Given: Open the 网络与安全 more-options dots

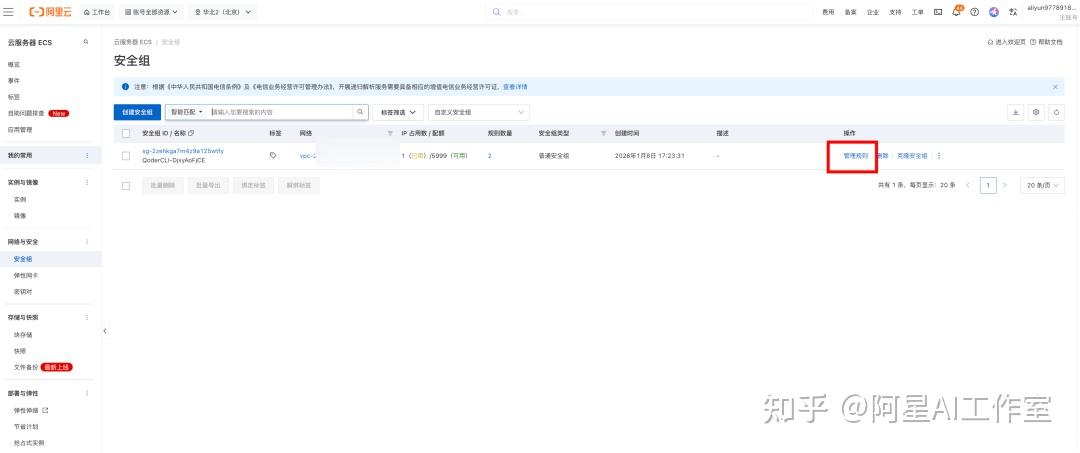Looking at the screenshot, I should (x=87, y=242).
